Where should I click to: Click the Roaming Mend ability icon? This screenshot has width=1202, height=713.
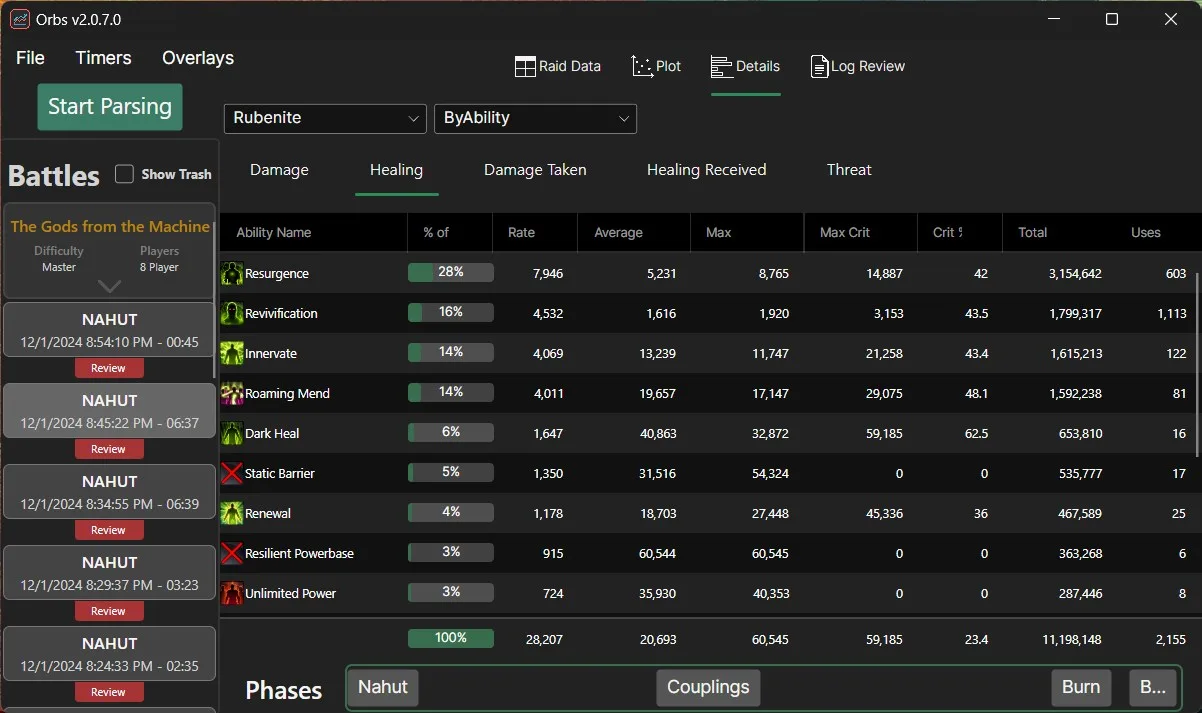(232, 393)
